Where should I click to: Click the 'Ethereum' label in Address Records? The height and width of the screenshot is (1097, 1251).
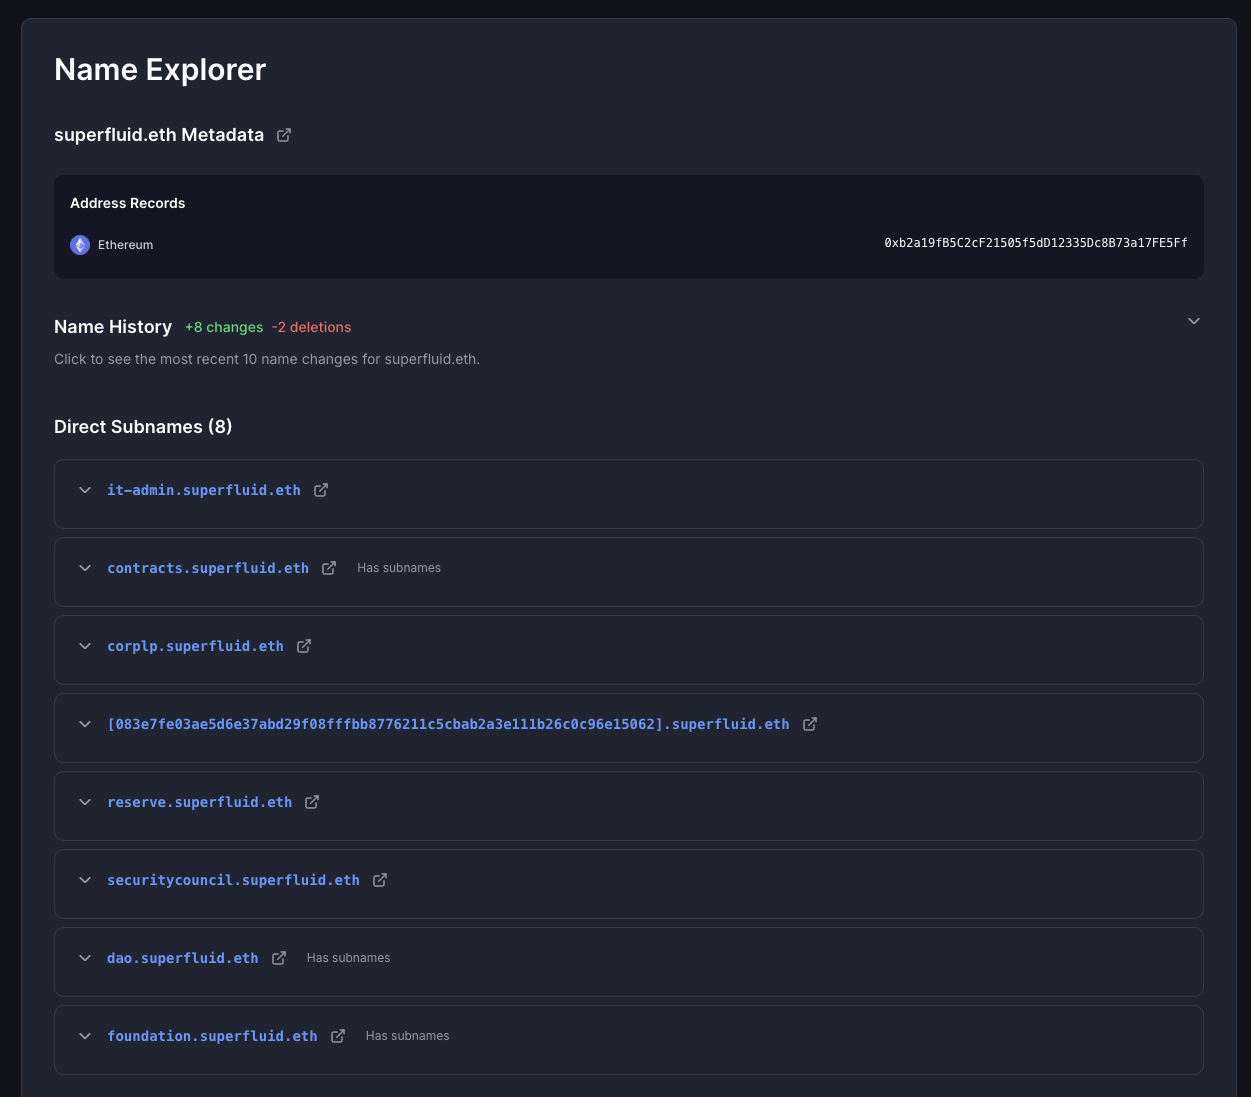125,245
